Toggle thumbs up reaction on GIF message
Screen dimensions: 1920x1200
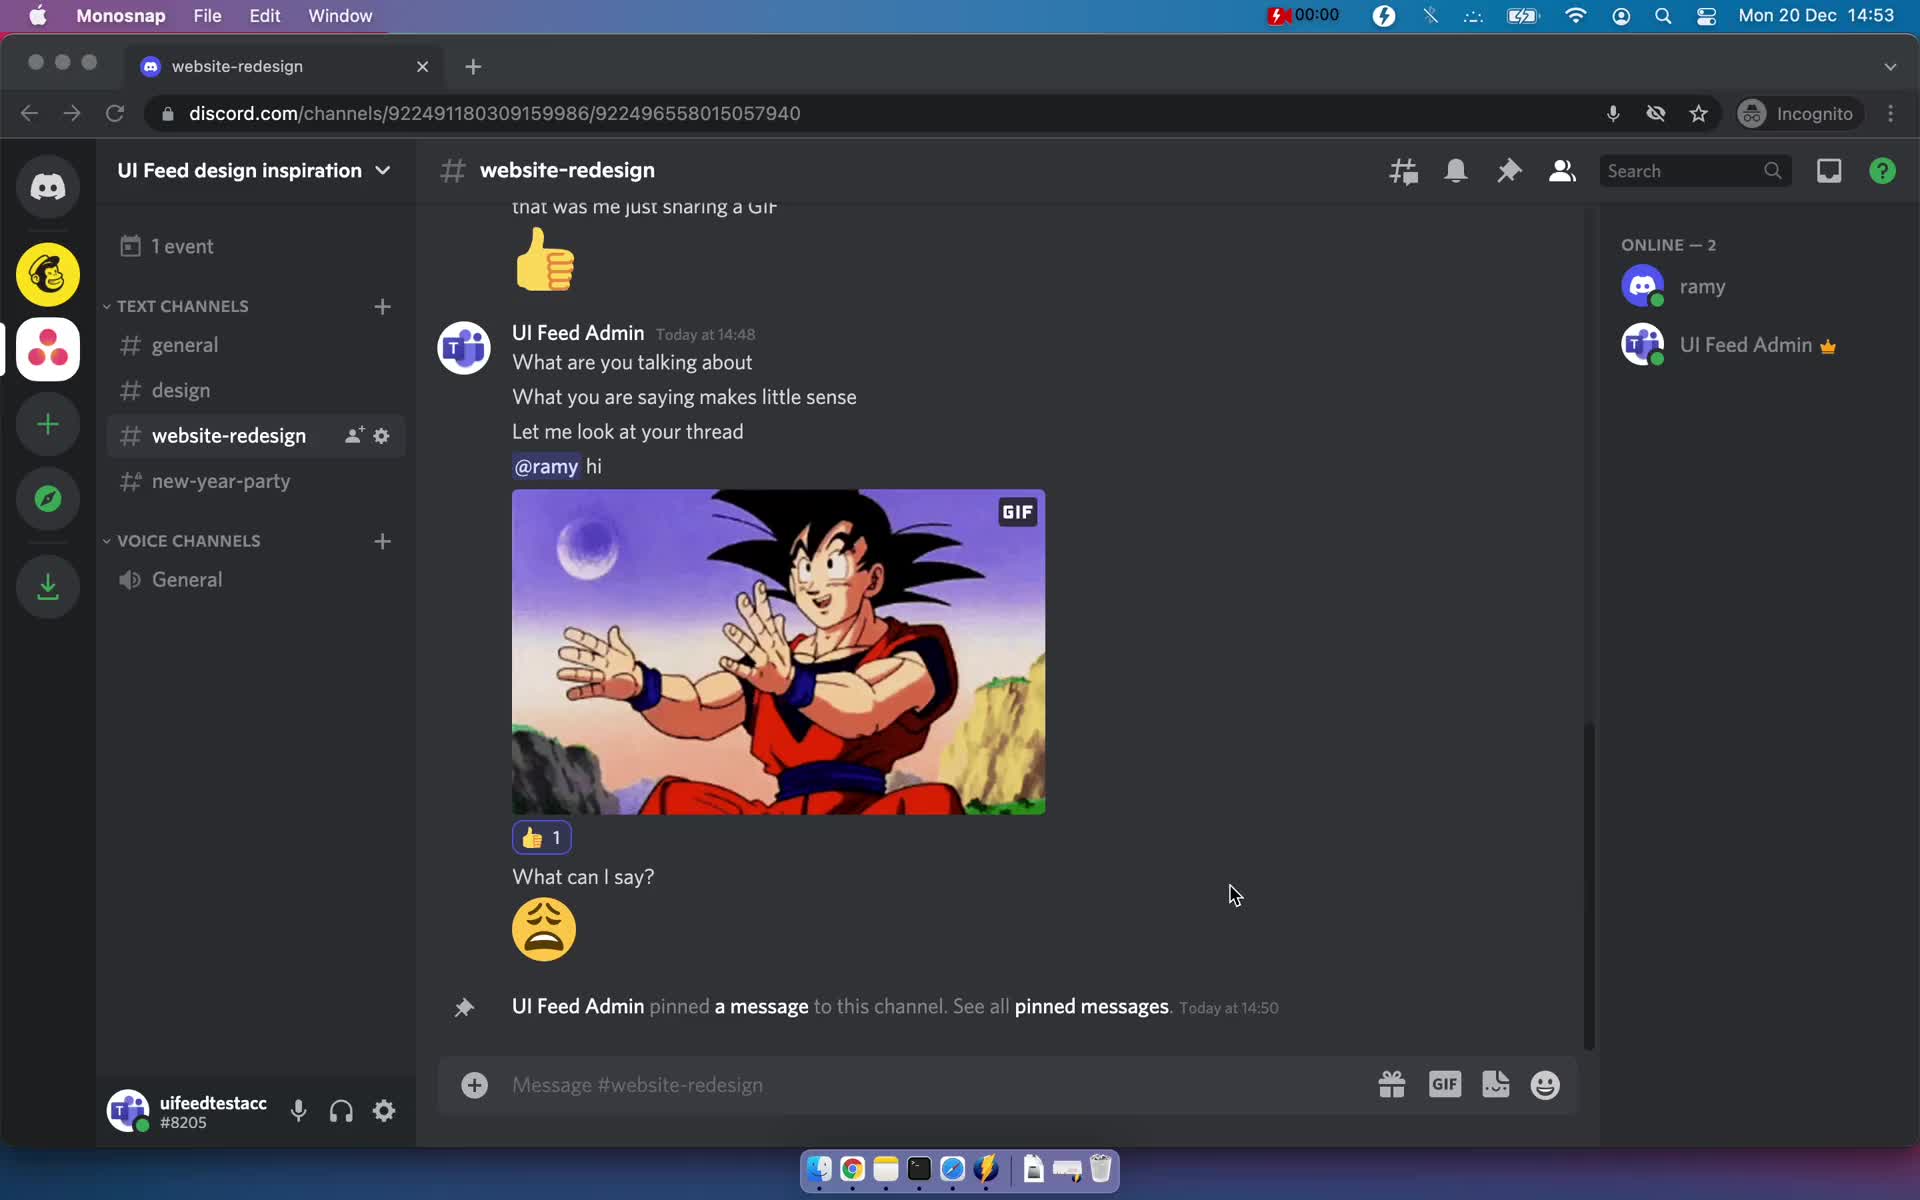(542, 838)
